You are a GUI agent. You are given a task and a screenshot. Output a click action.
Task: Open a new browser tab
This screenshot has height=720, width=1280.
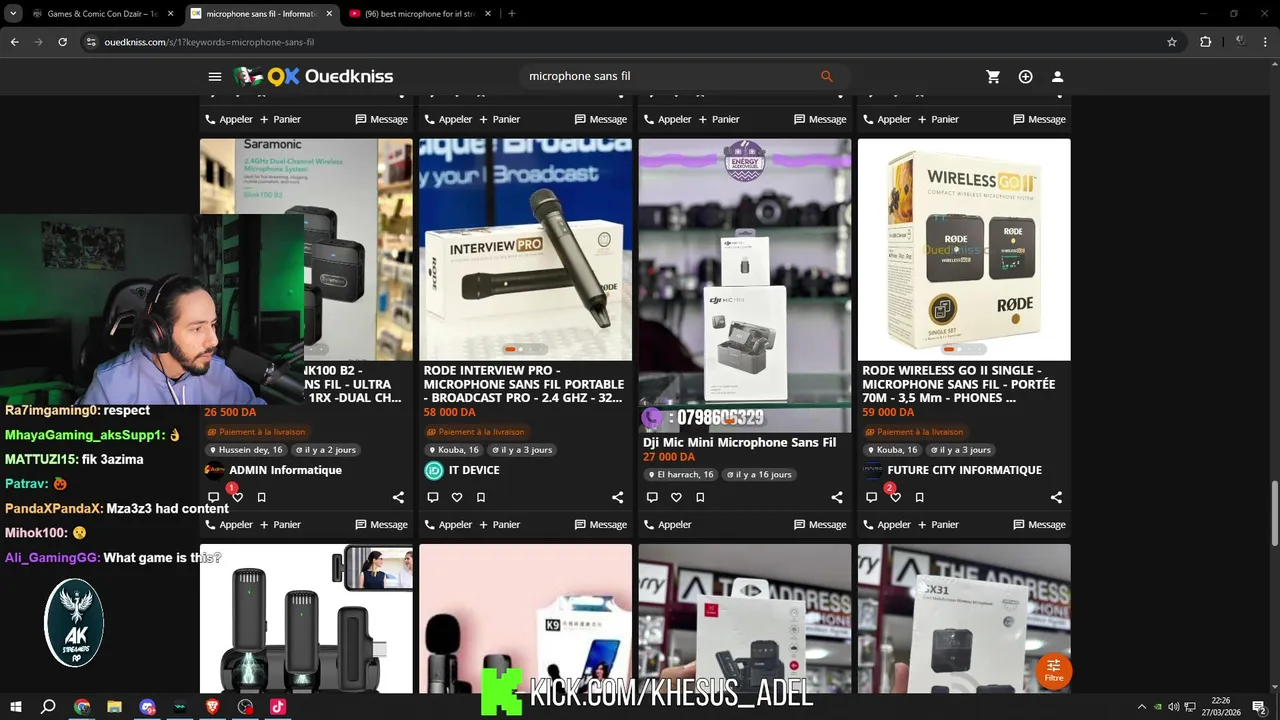512,14
